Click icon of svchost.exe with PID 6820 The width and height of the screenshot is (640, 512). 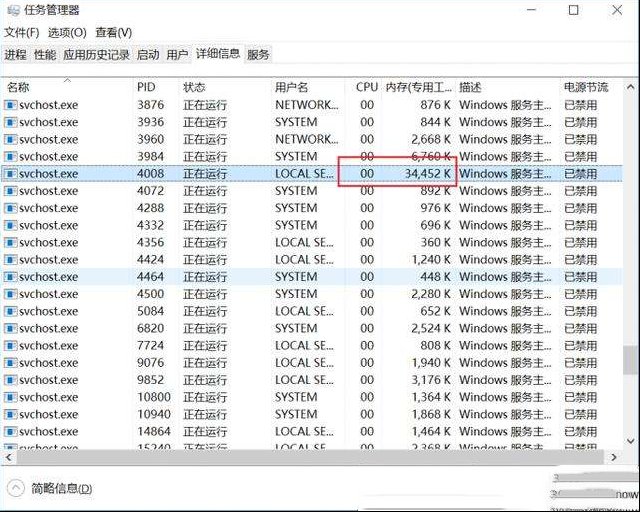tap(11, 328)
